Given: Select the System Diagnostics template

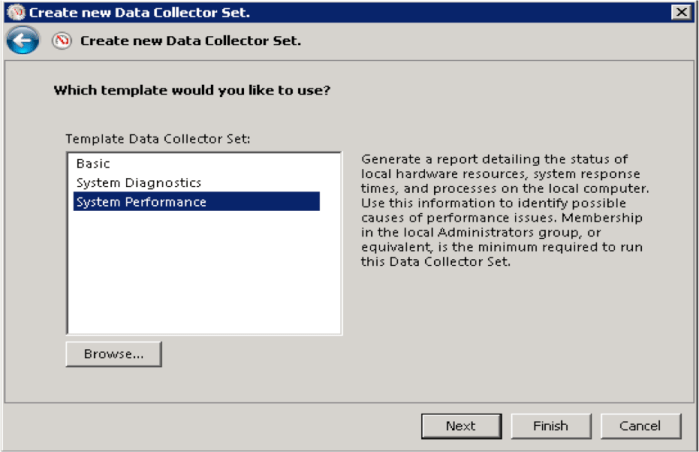Looking at the screenshot, I should (x=196, y=183).
